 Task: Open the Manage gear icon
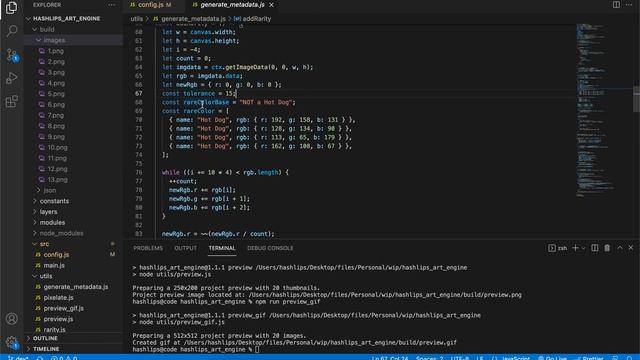(x=12, y=342)
